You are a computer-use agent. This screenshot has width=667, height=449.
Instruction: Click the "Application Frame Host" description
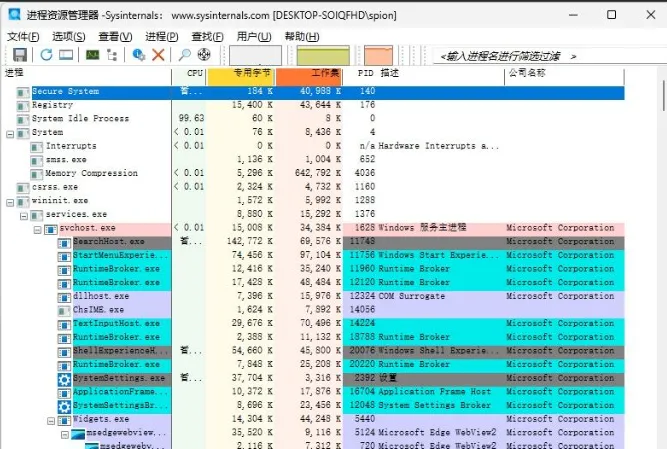pos(435,392)
